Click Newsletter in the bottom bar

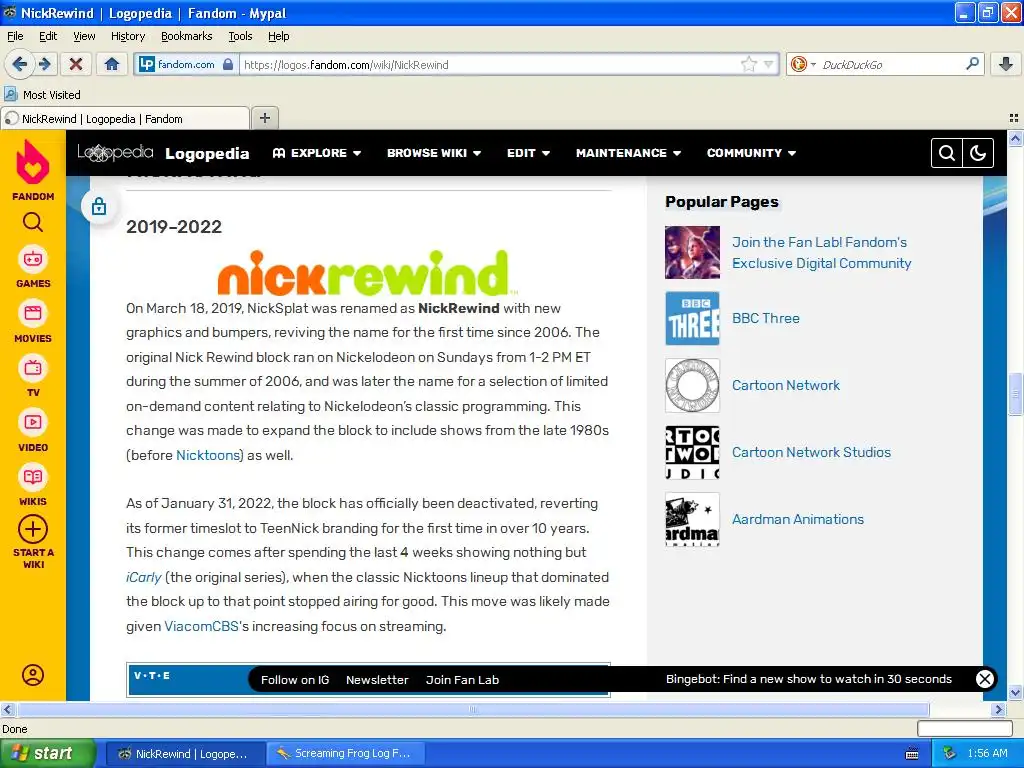tap(377, 680)
